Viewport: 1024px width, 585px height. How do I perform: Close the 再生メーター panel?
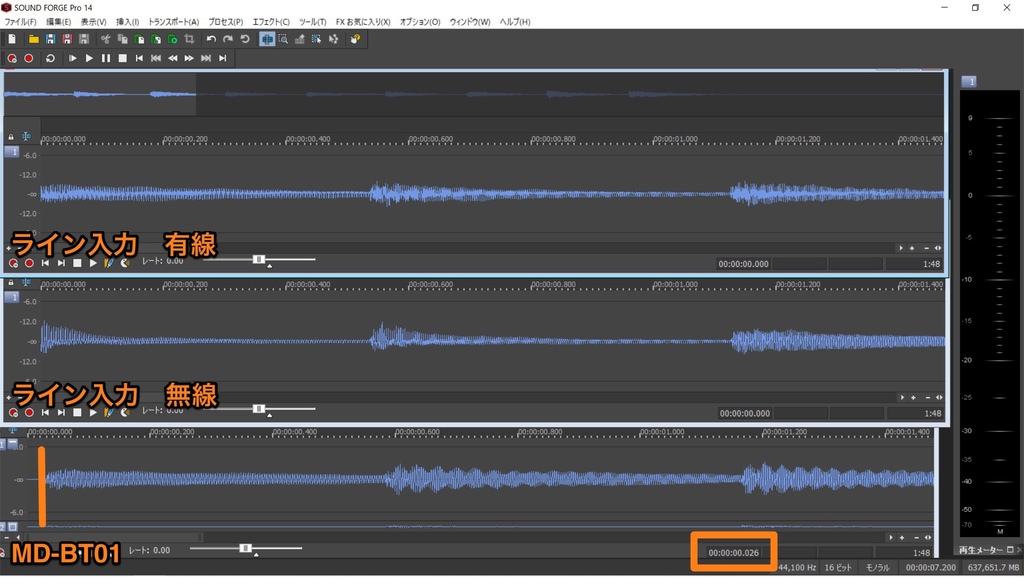(1019, 550)
